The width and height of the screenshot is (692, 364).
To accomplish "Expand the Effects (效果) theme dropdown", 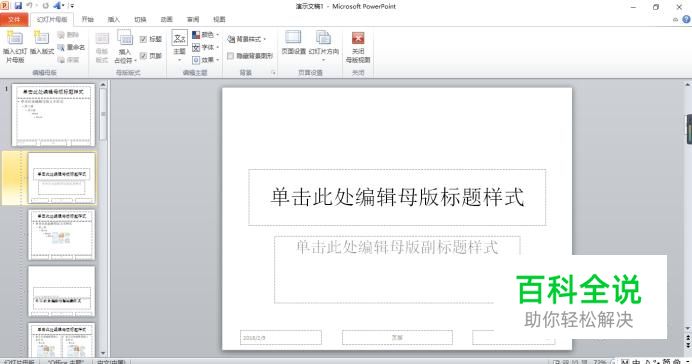I will click(205, 59).
